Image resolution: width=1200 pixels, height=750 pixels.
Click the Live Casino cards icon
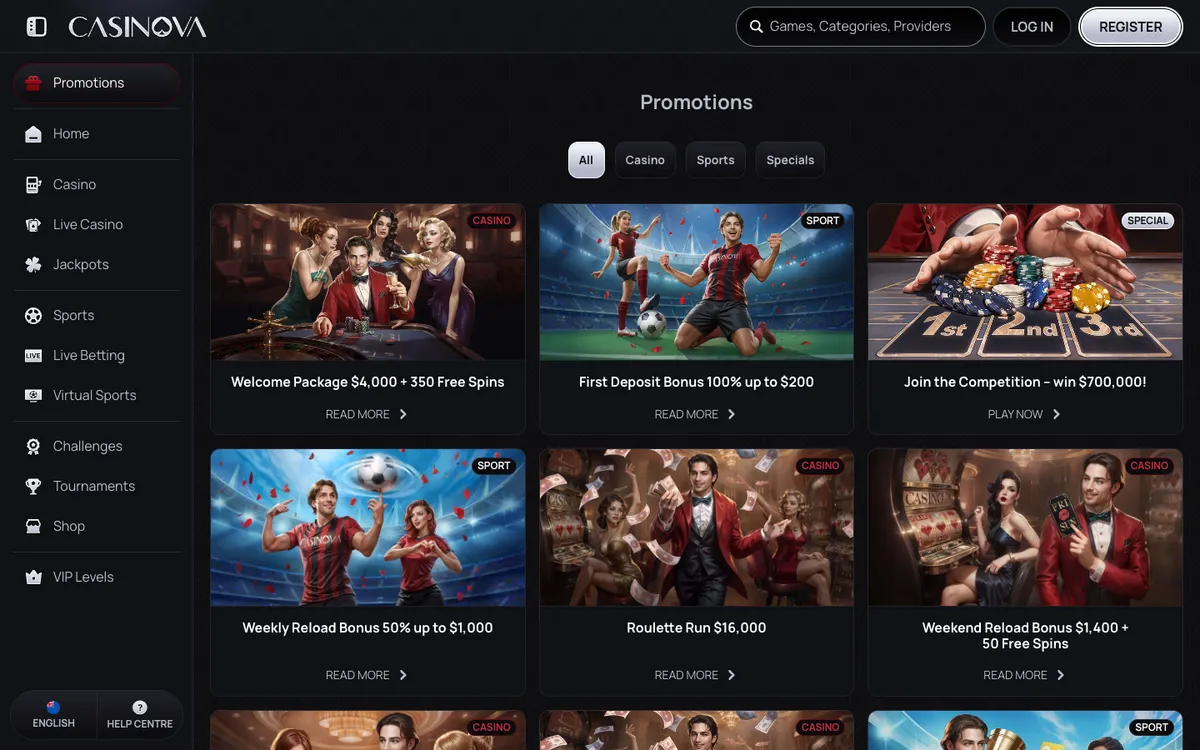tap(33, 225)
